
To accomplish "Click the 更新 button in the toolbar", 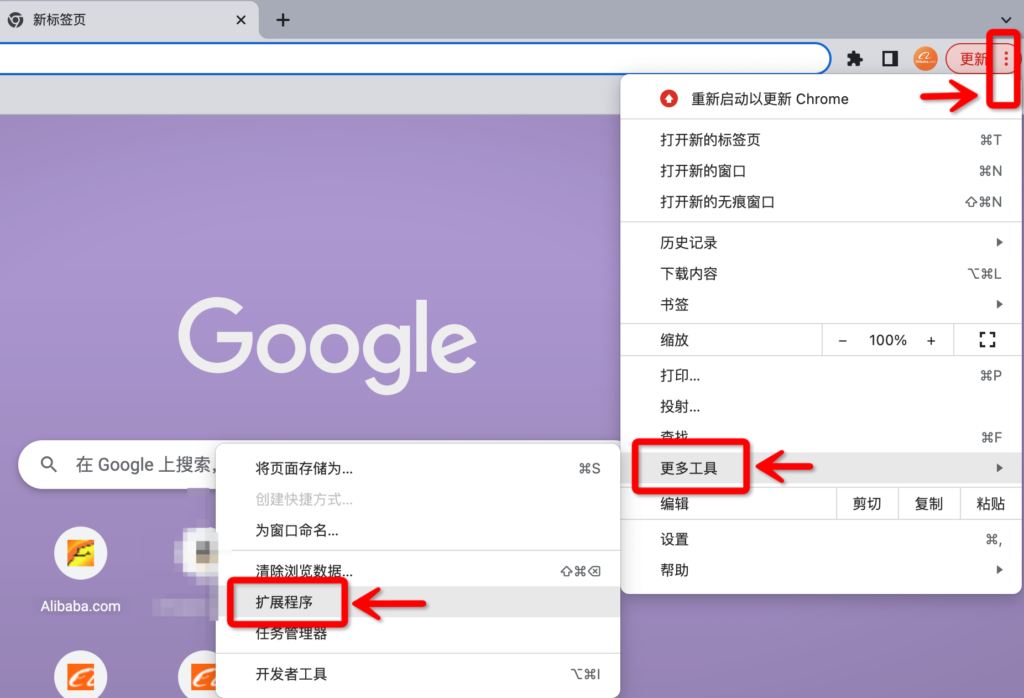I will 972,59.
